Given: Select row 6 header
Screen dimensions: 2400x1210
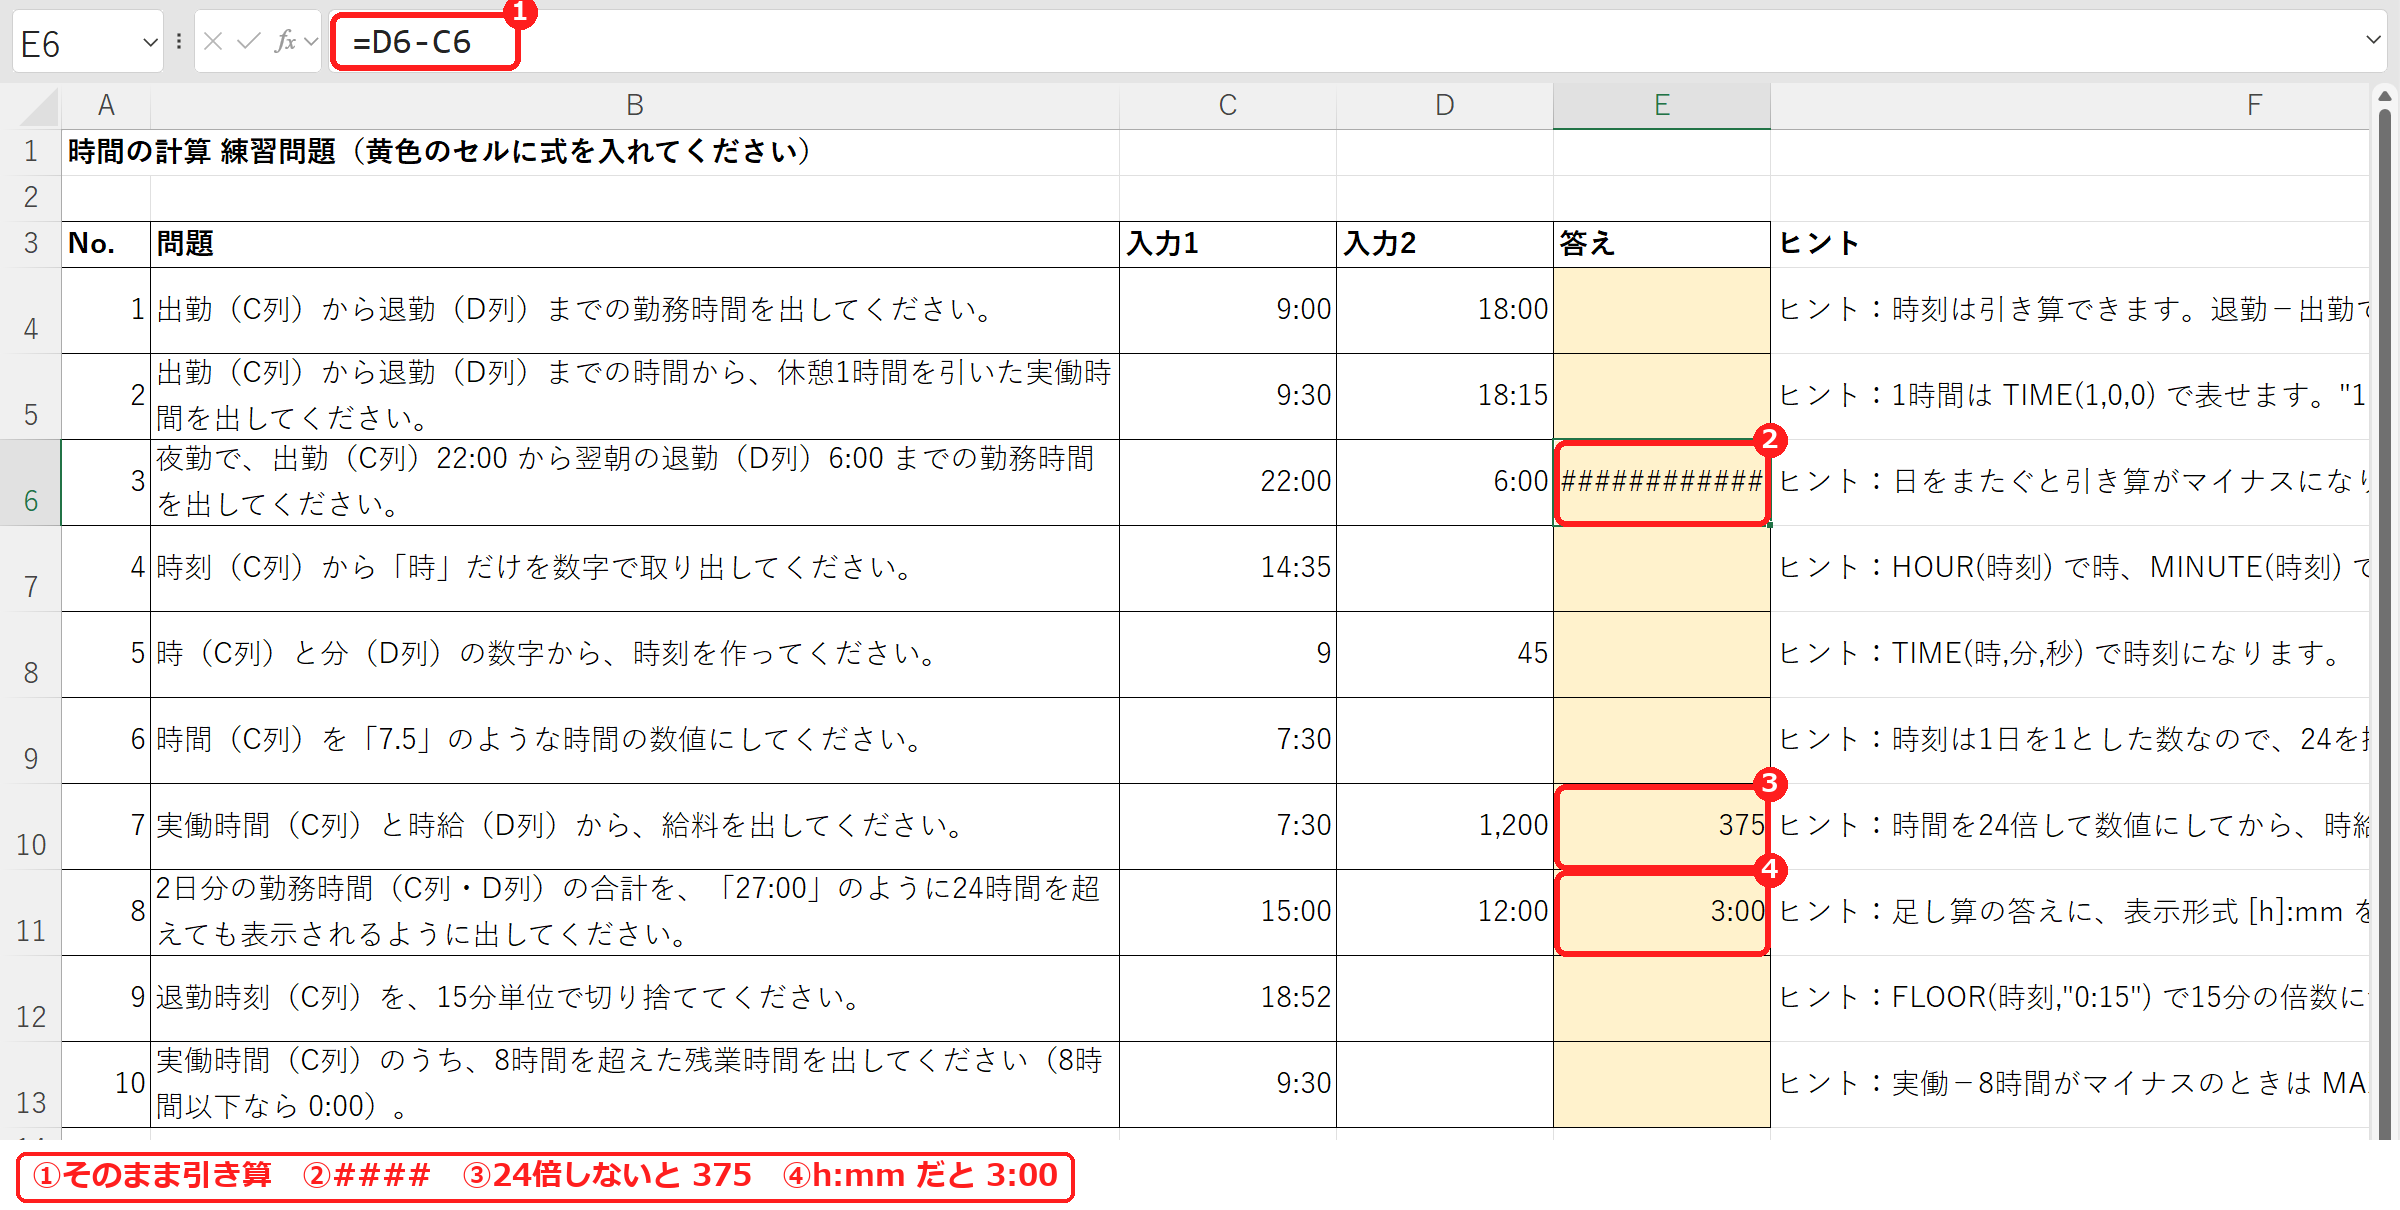Looking at the screenshot, I should 31,483.
